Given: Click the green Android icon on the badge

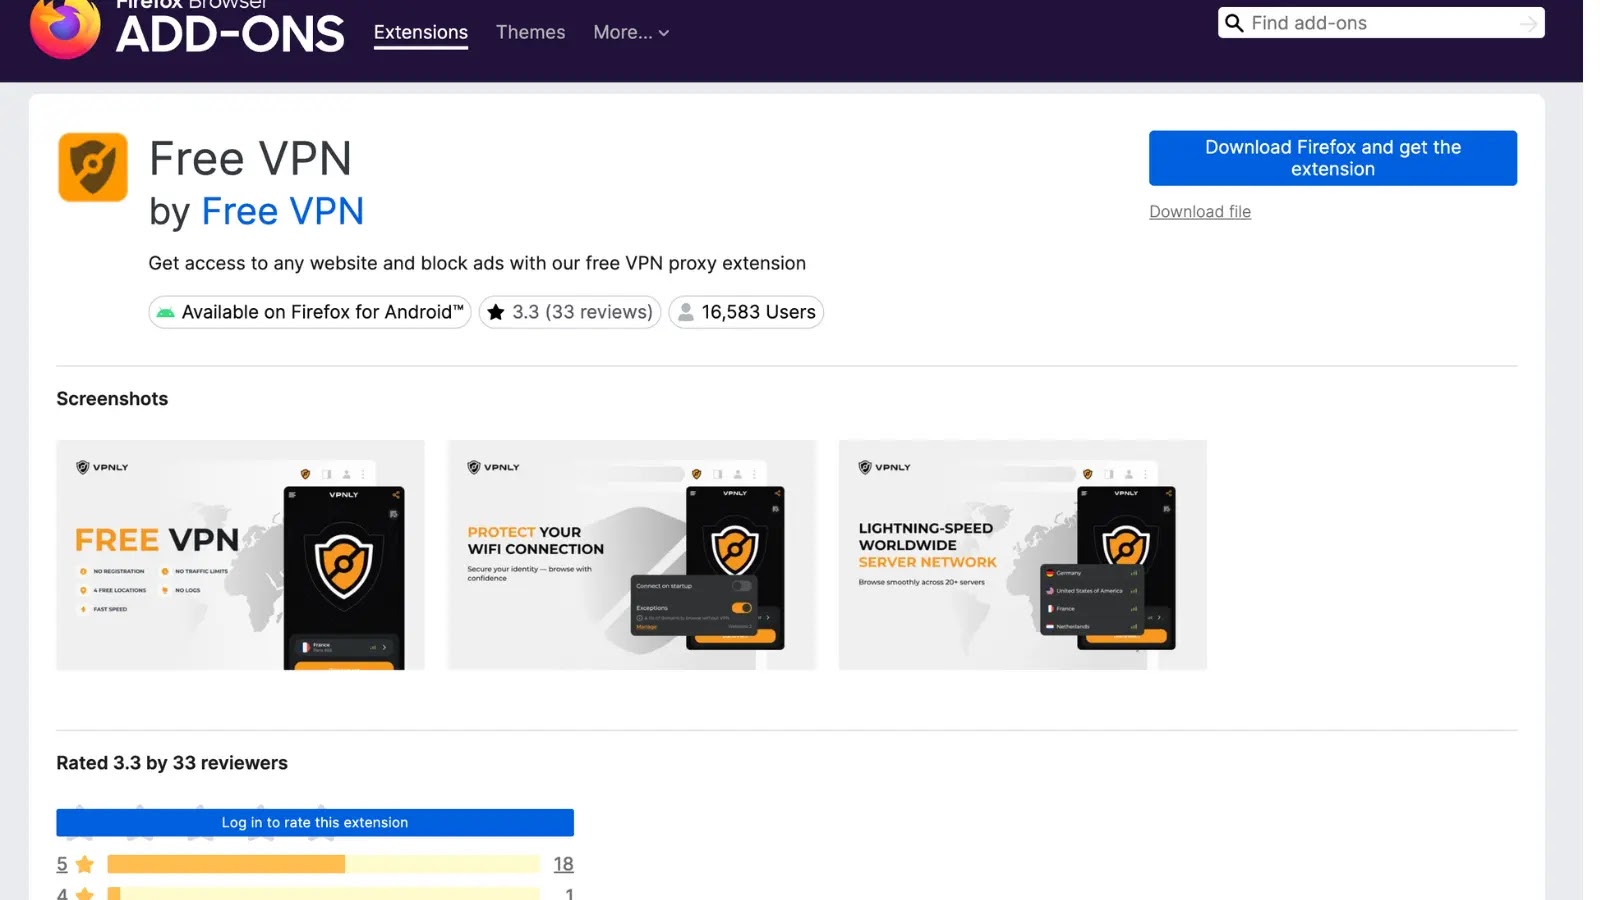Looking at the screenshot, I should [x=167, y=312].
